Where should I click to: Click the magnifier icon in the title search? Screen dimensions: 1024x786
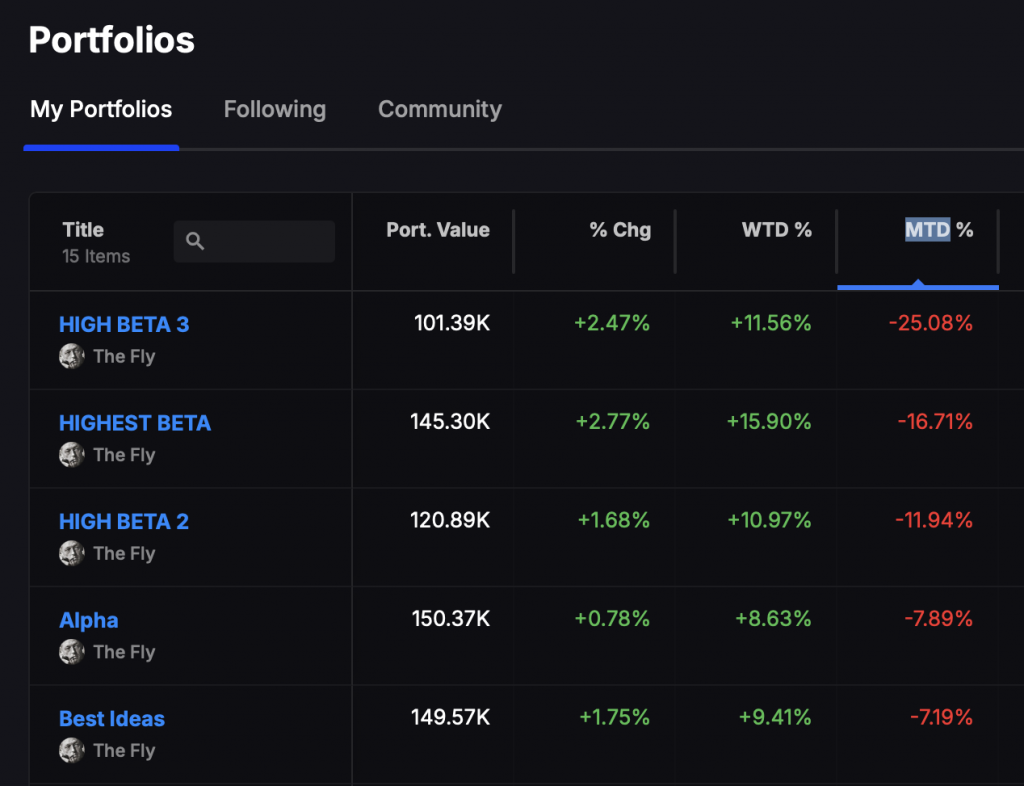coord(195,241)
